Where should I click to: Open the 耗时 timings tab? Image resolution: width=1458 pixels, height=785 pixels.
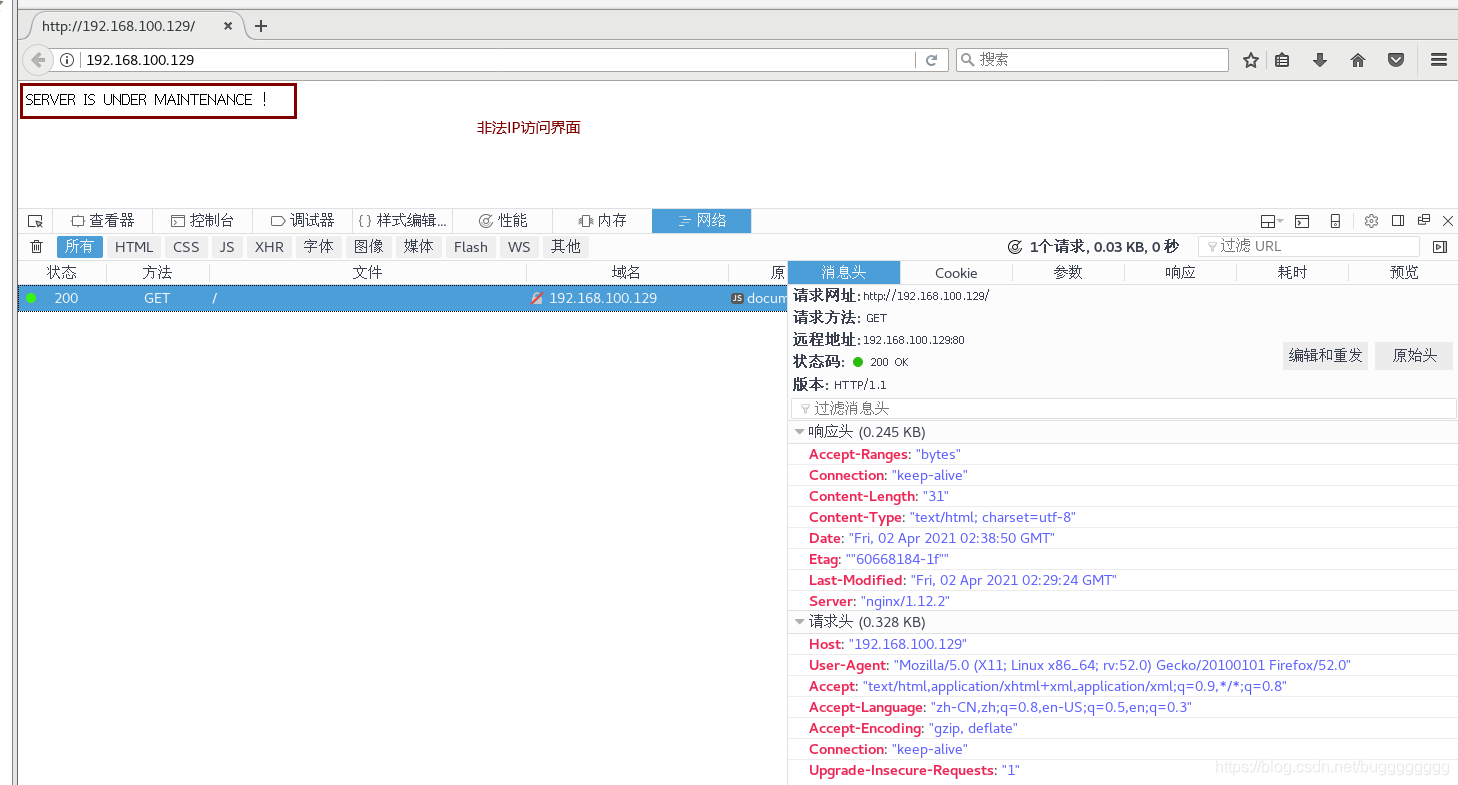coord(1292,272)
